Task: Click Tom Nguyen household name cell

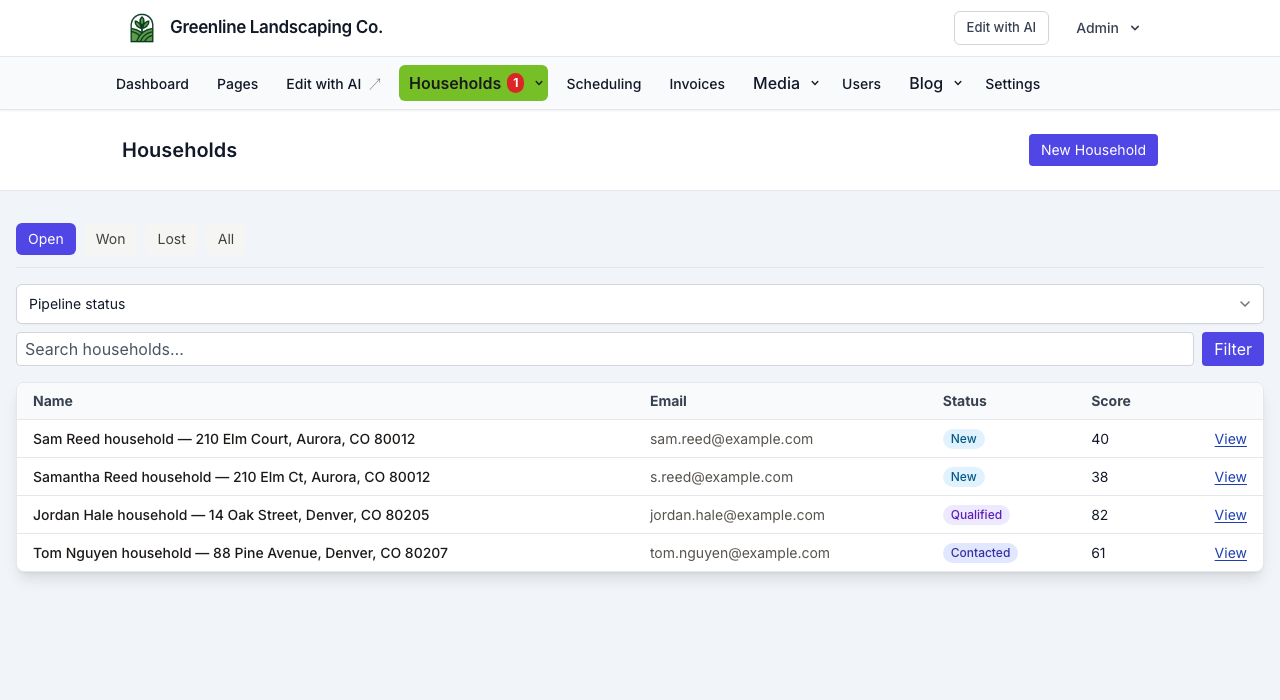Action: click(240, 553)
